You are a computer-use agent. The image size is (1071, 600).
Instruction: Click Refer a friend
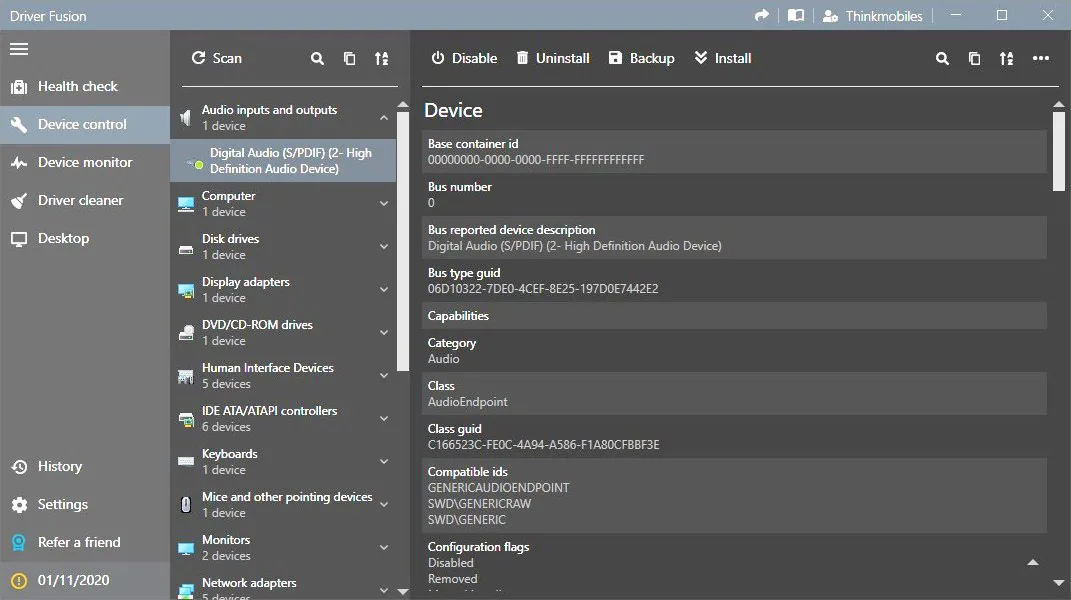point(85,542)
